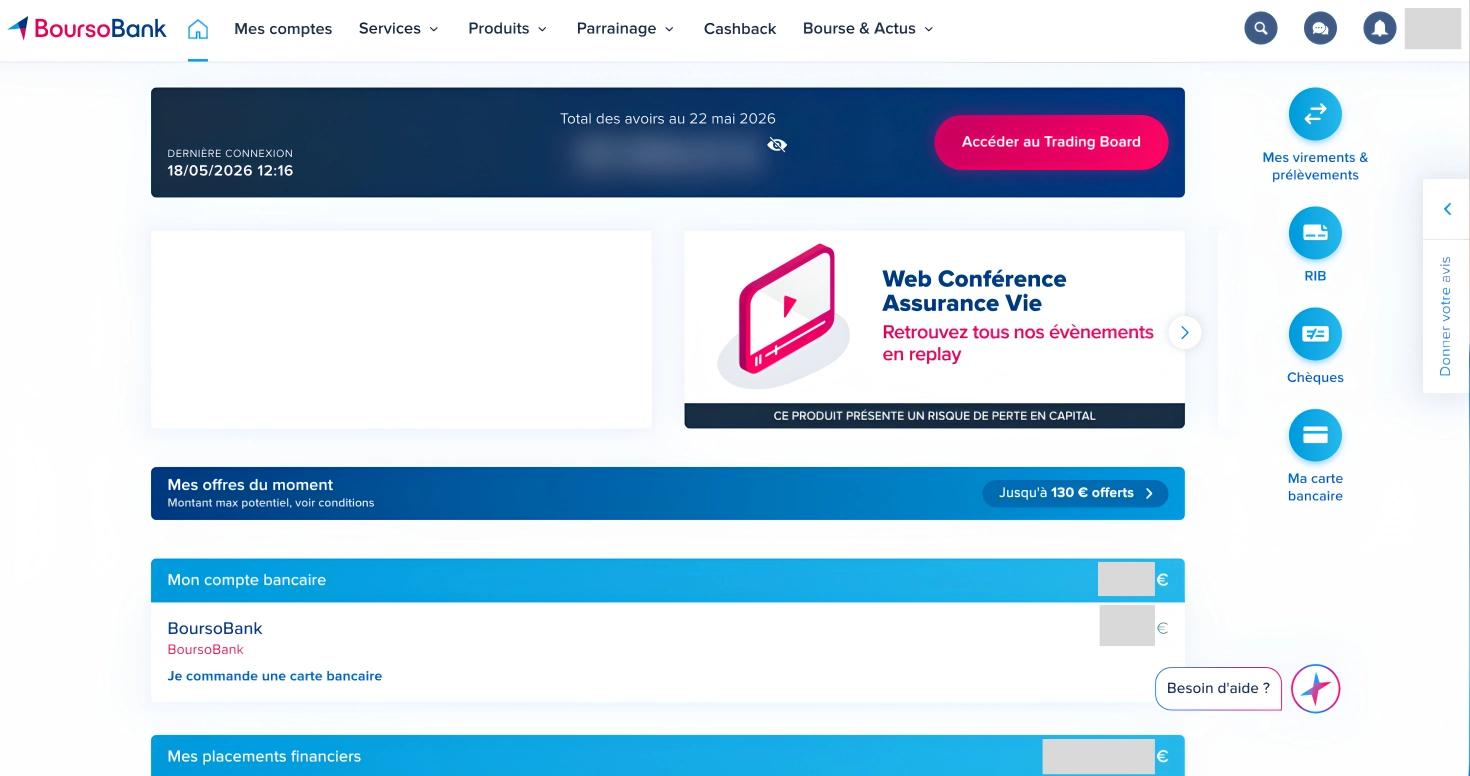This screenshot has width=1470, height=776.
Task: Open Mes virements & prélèvements icon
Action: pos(1315,114)
